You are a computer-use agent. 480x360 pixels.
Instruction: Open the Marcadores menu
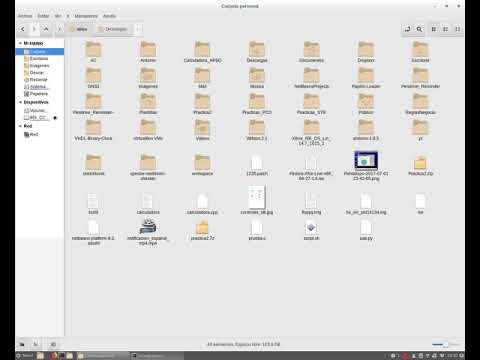click(86, 16)
